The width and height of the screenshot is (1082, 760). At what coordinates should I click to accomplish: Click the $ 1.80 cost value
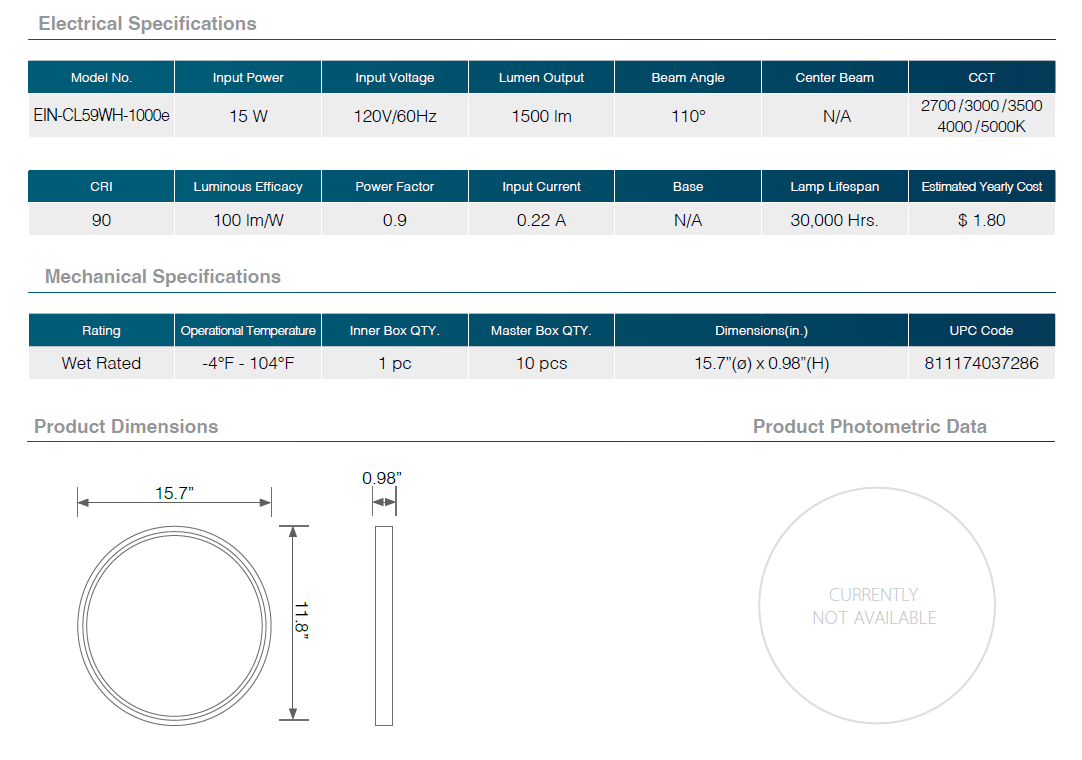tap(981, 220)
